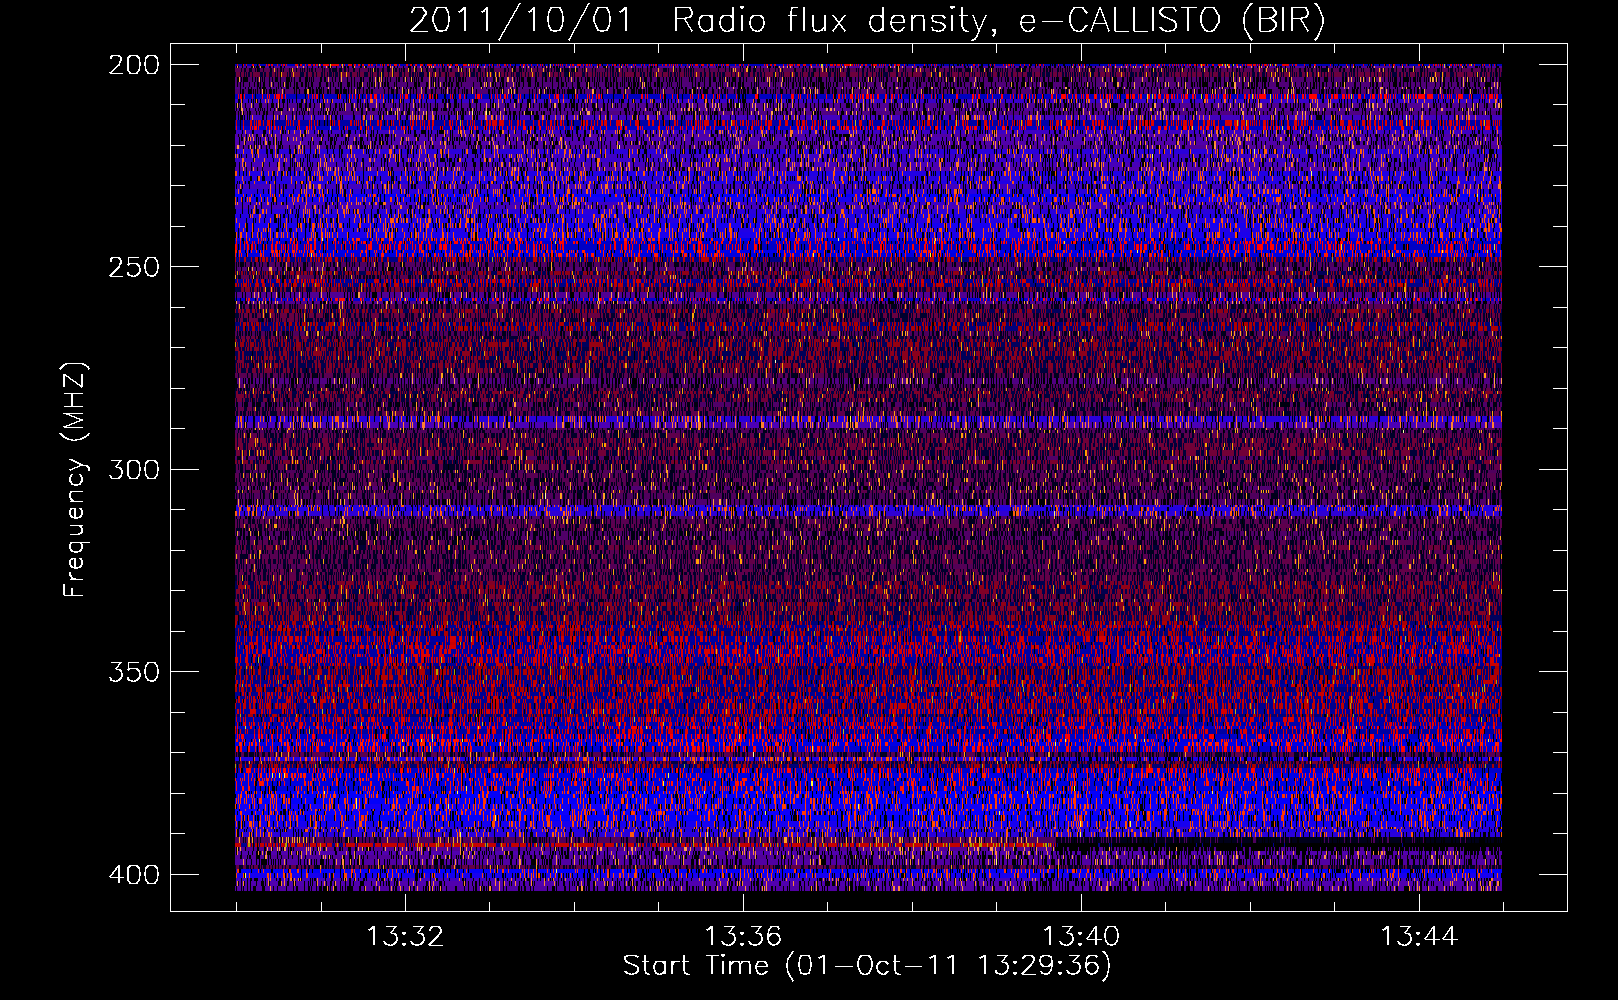Click the 200 frequency tick label
Viewport: 1618px width, 1000px height.
[133, 65]
